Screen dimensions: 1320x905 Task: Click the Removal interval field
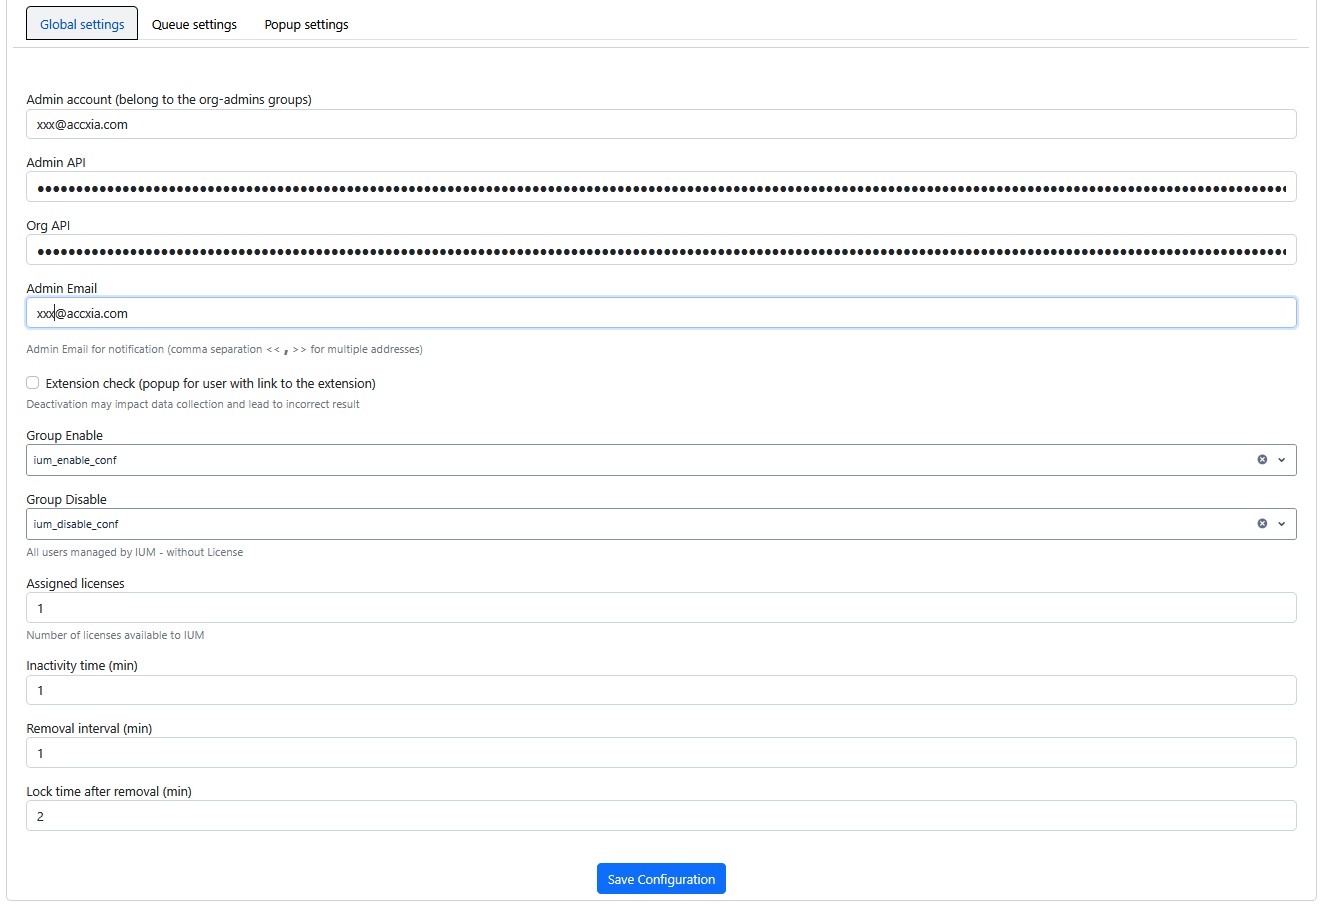(660, 754)
